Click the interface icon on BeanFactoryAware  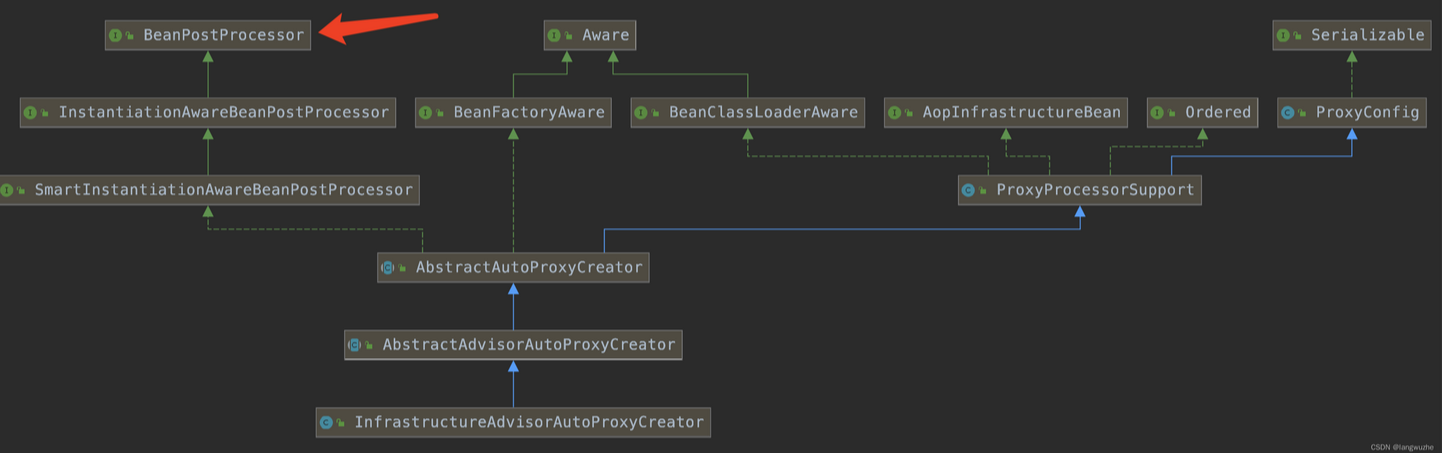[x=426, y=112]
